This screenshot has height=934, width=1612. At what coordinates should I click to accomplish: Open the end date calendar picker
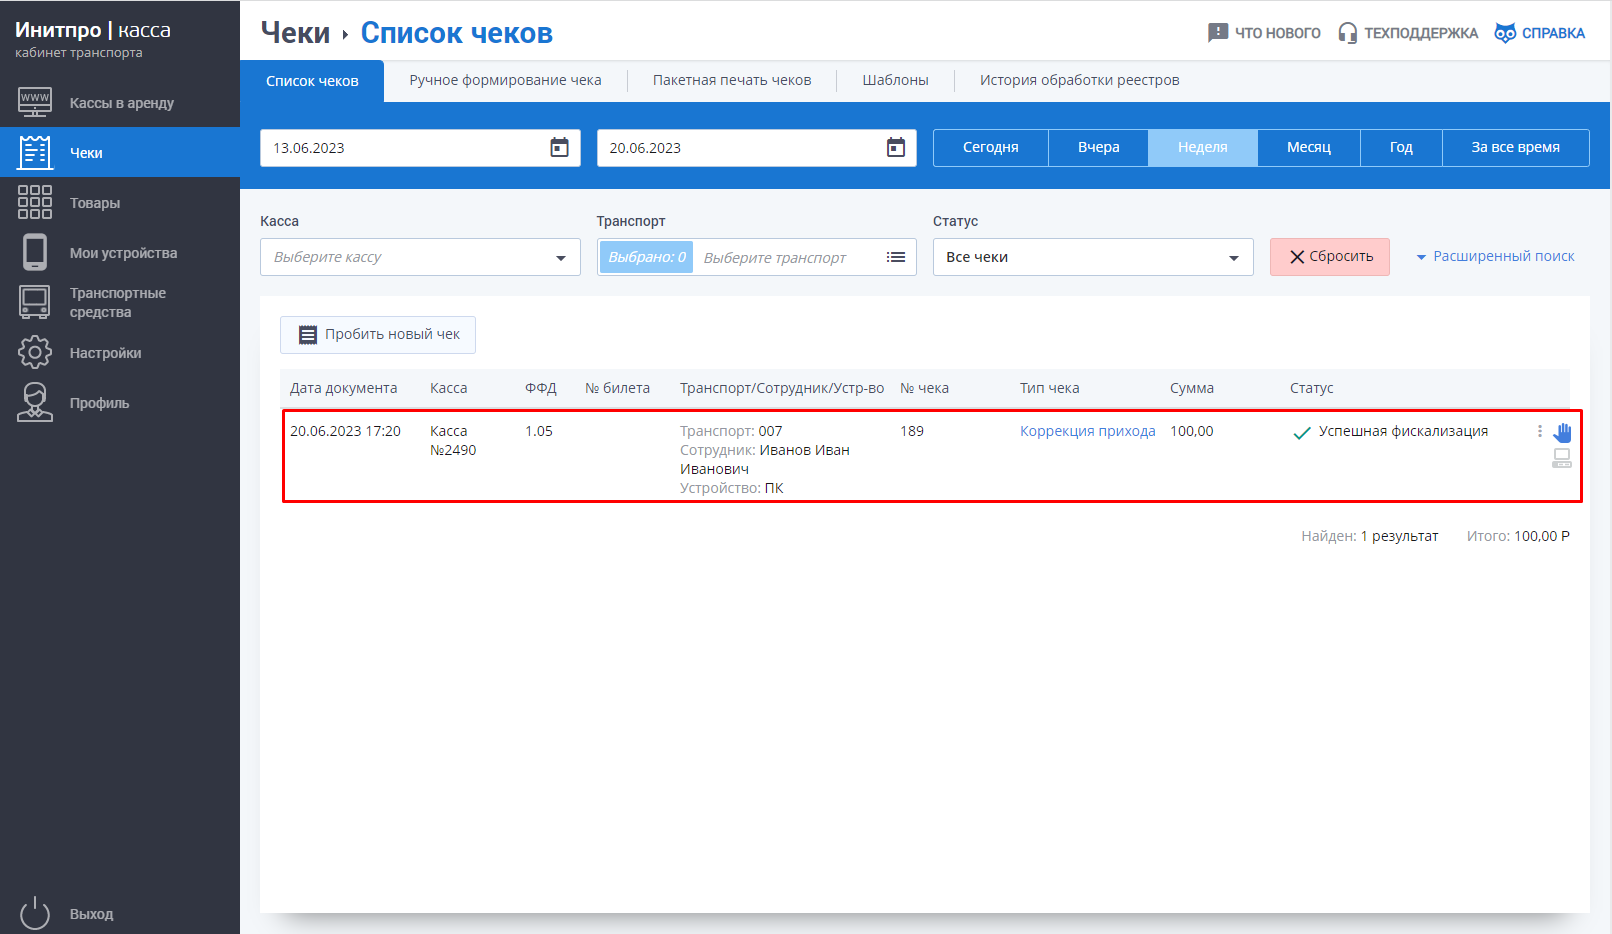tap(895, 148)
